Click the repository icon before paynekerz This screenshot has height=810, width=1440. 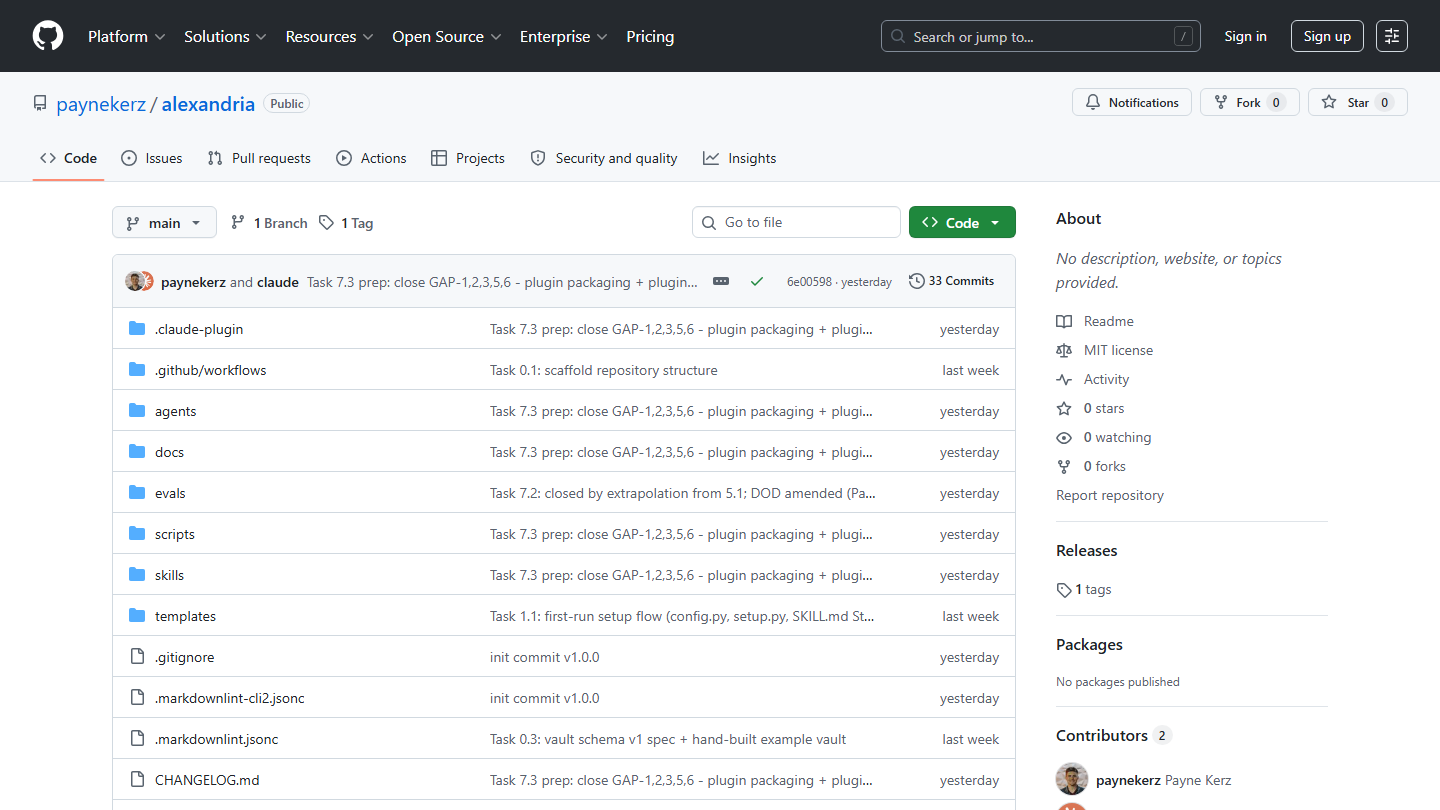pos(40,103)
